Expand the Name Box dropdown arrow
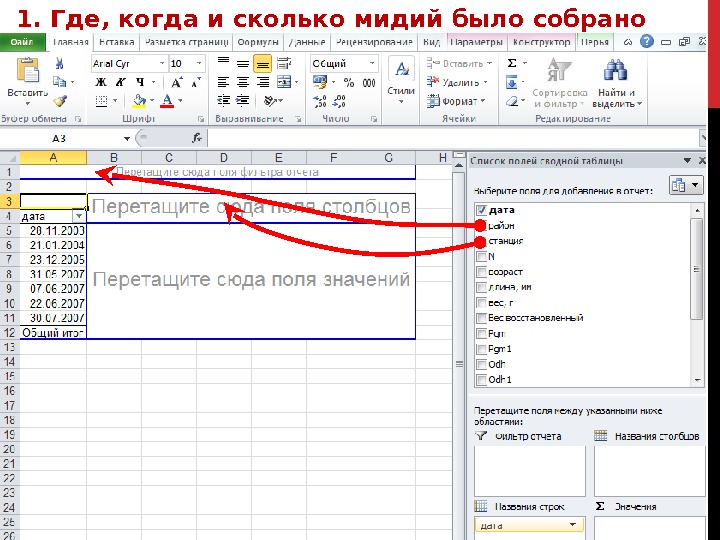This screenshot has width=720, height=540. click(127, 138)
